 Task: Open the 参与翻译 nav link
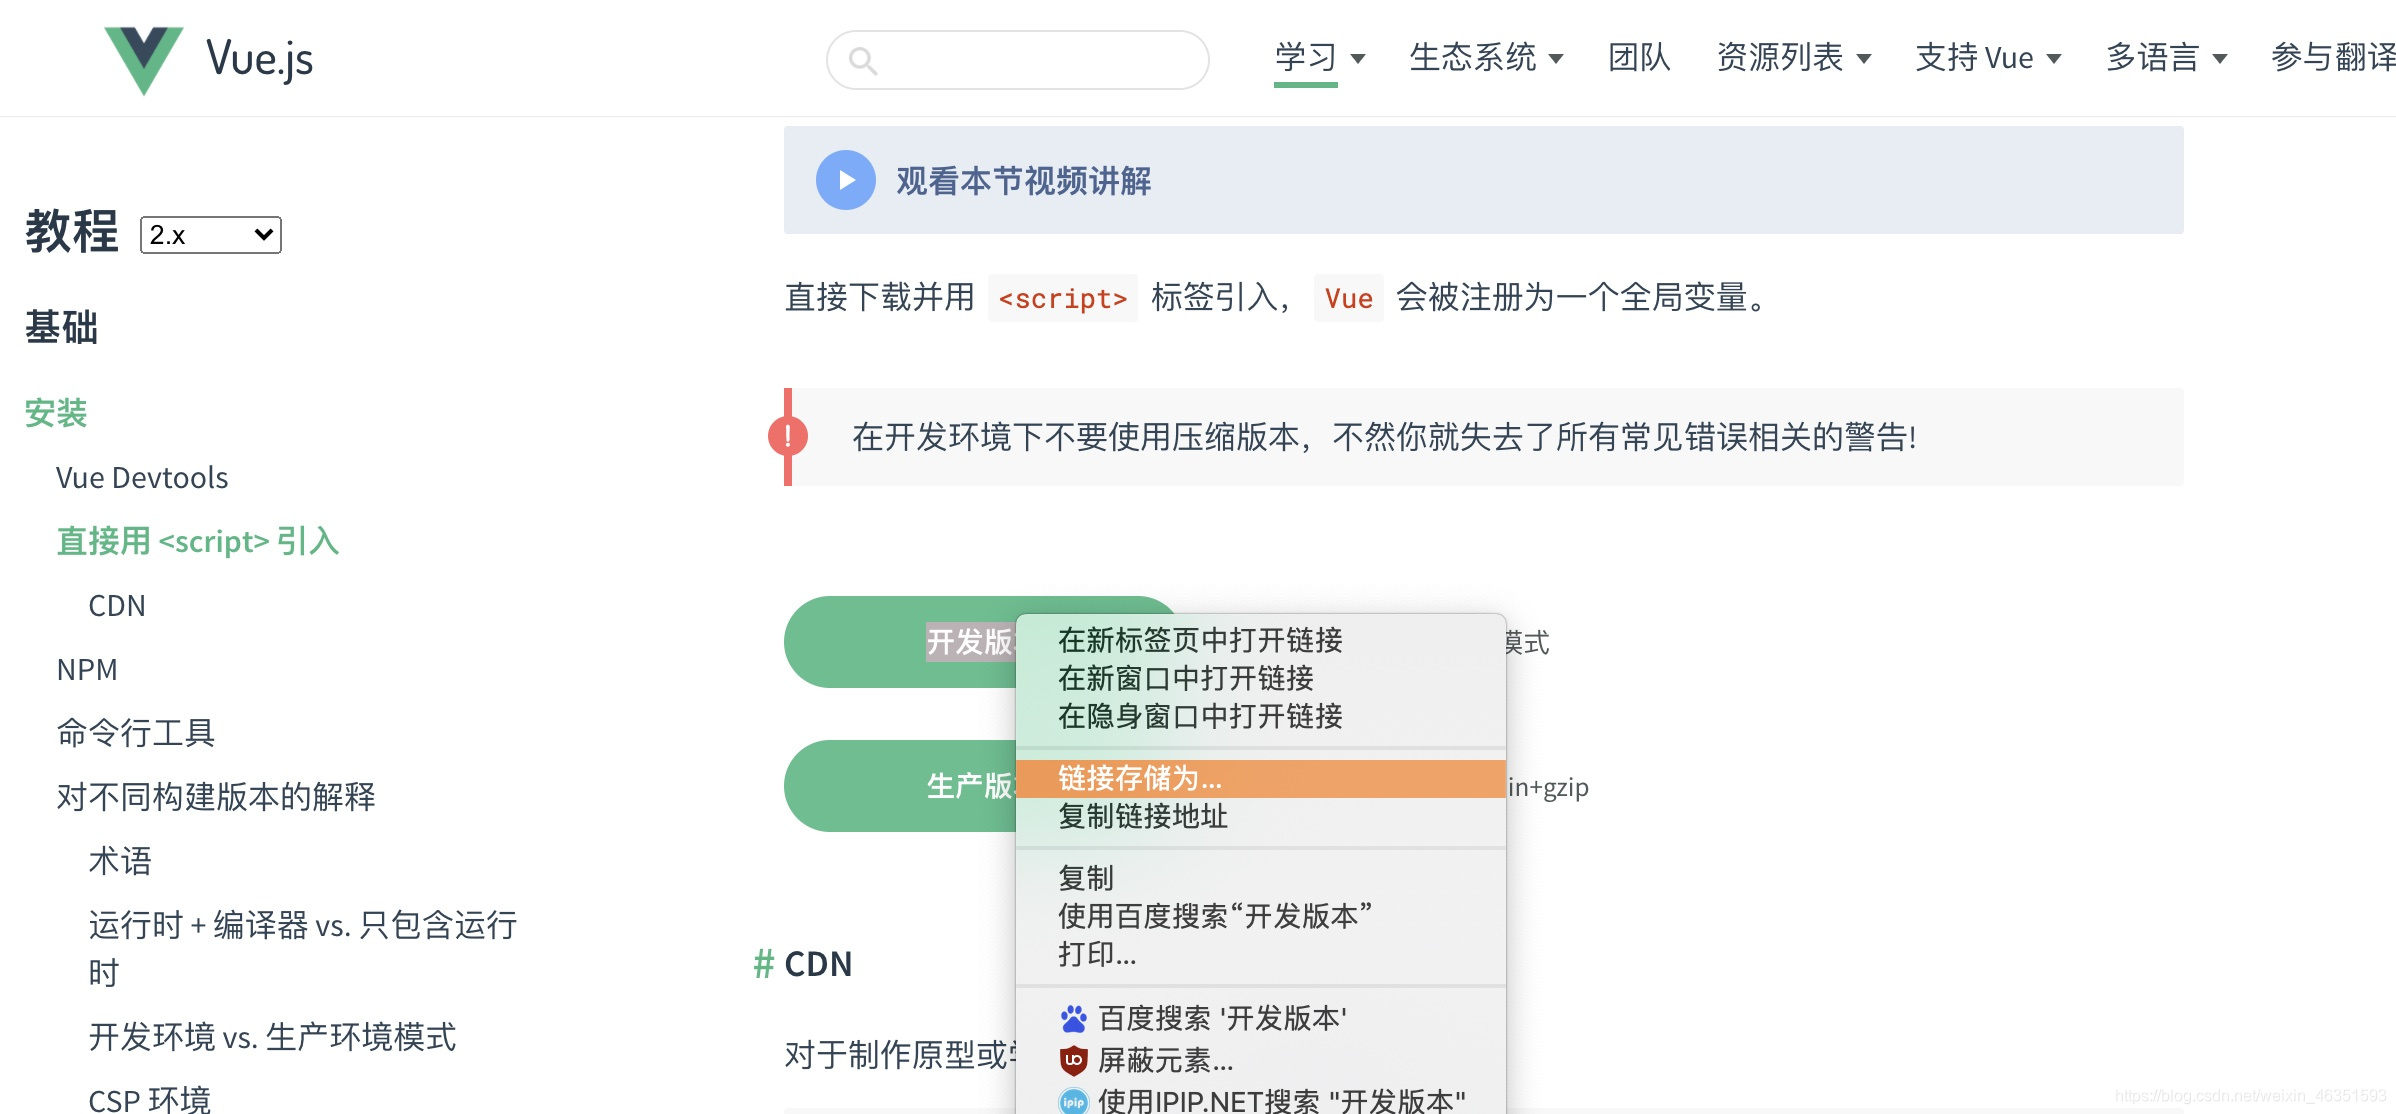[x=2333, y=58]
